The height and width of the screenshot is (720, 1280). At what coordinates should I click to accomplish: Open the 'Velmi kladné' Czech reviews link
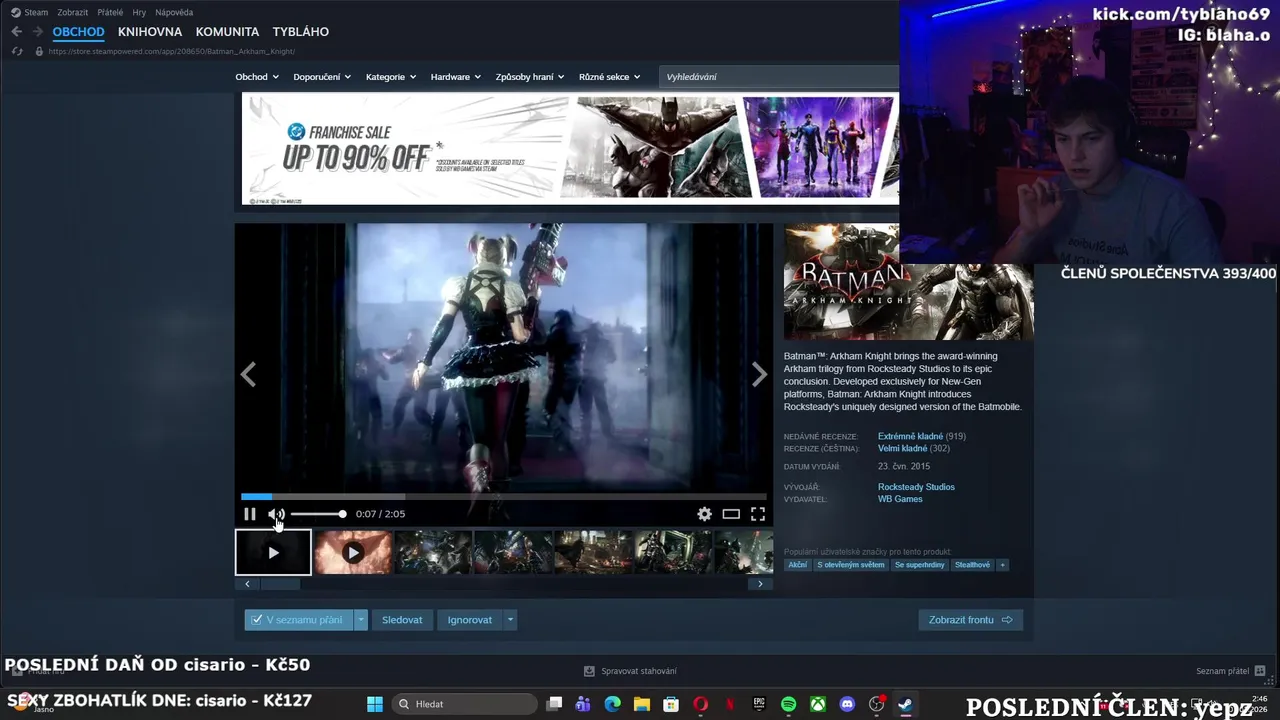(902, 449)
